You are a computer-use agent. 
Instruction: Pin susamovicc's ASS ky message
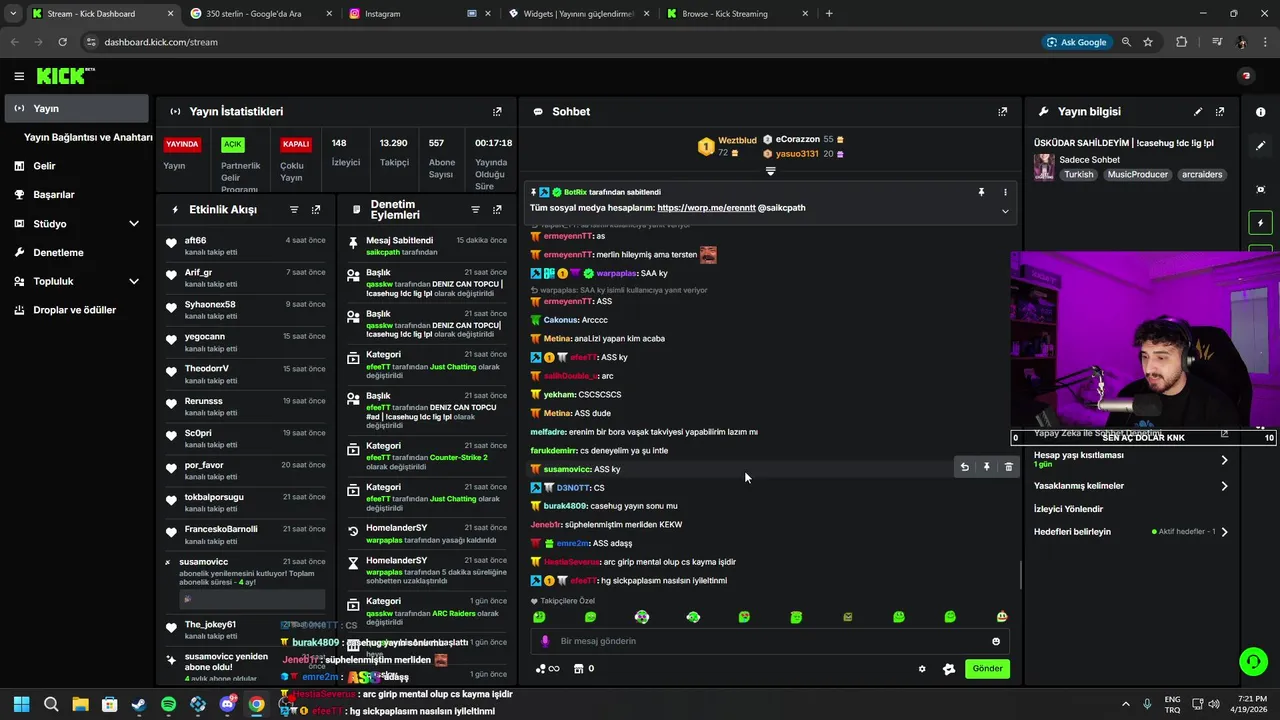coord(986,467)
